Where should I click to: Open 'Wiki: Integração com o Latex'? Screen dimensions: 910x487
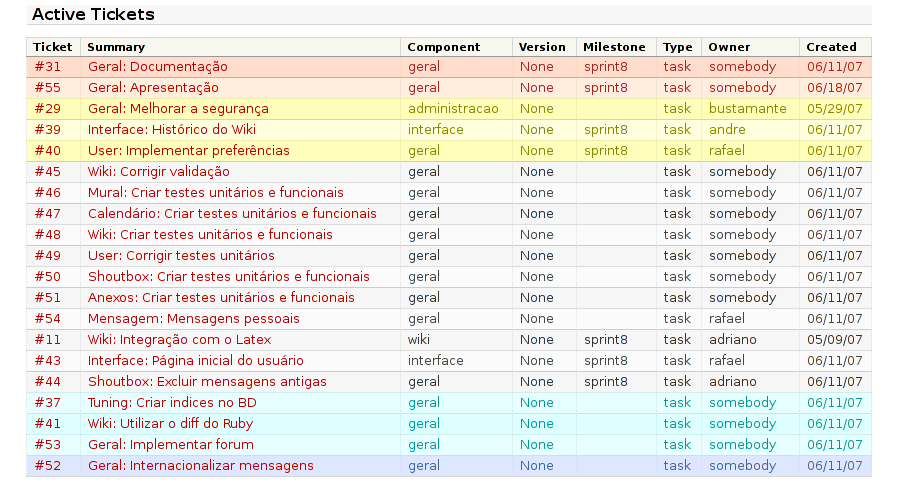tap(179, 340)
